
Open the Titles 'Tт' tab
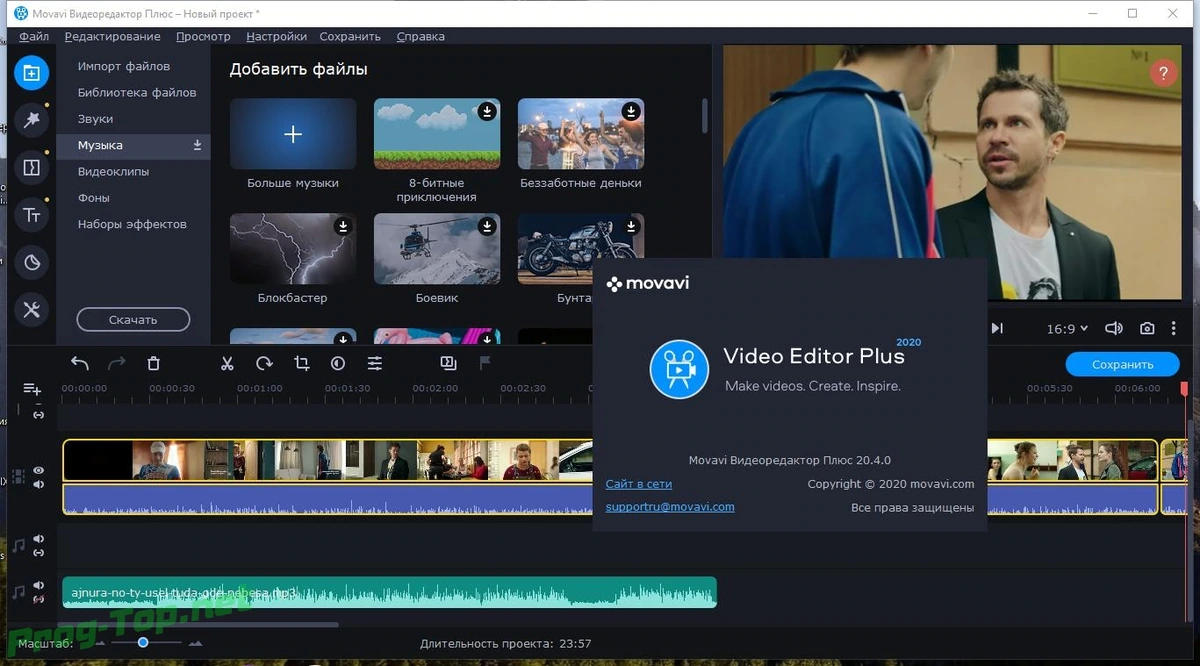click(x=31, y=215)
